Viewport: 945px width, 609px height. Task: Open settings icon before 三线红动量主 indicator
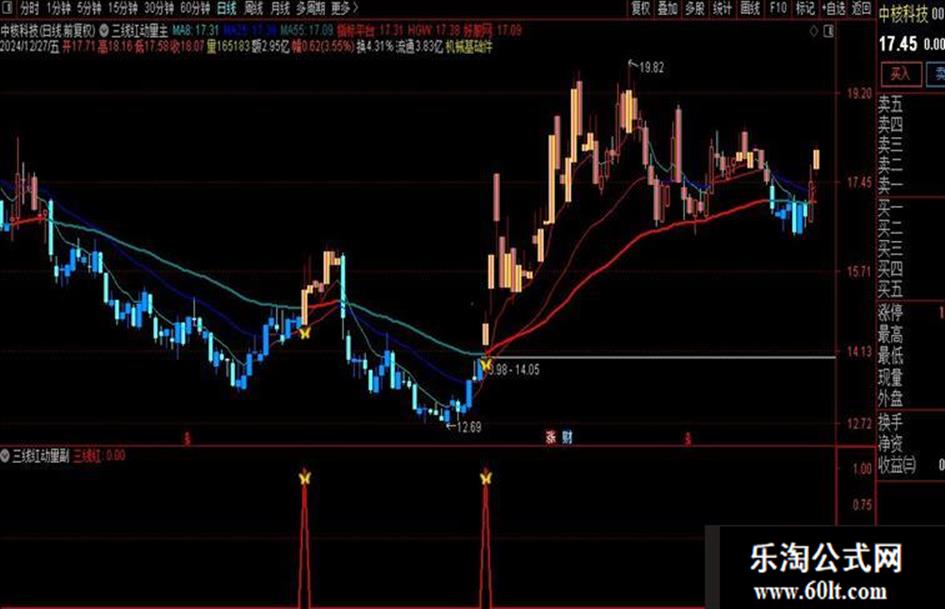[x=104, y=30]
